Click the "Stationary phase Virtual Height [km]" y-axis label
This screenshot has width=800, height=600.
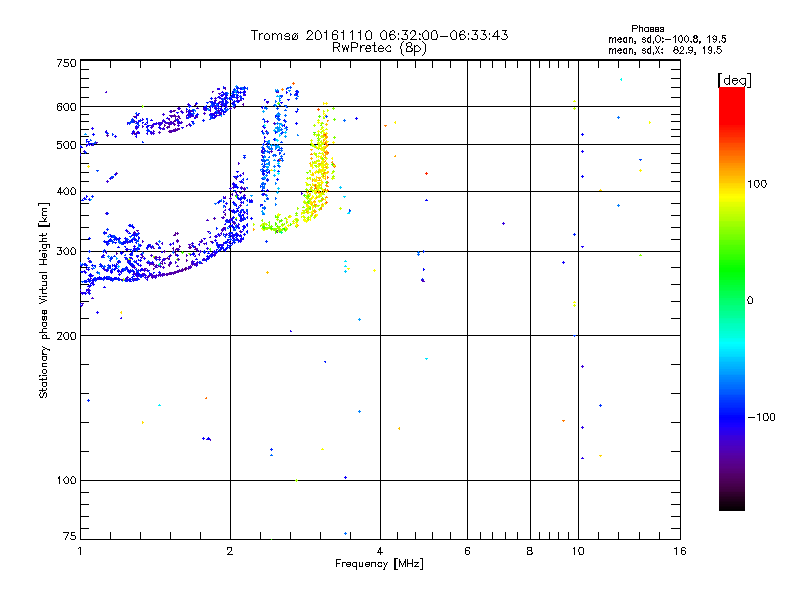pos(44,300)
